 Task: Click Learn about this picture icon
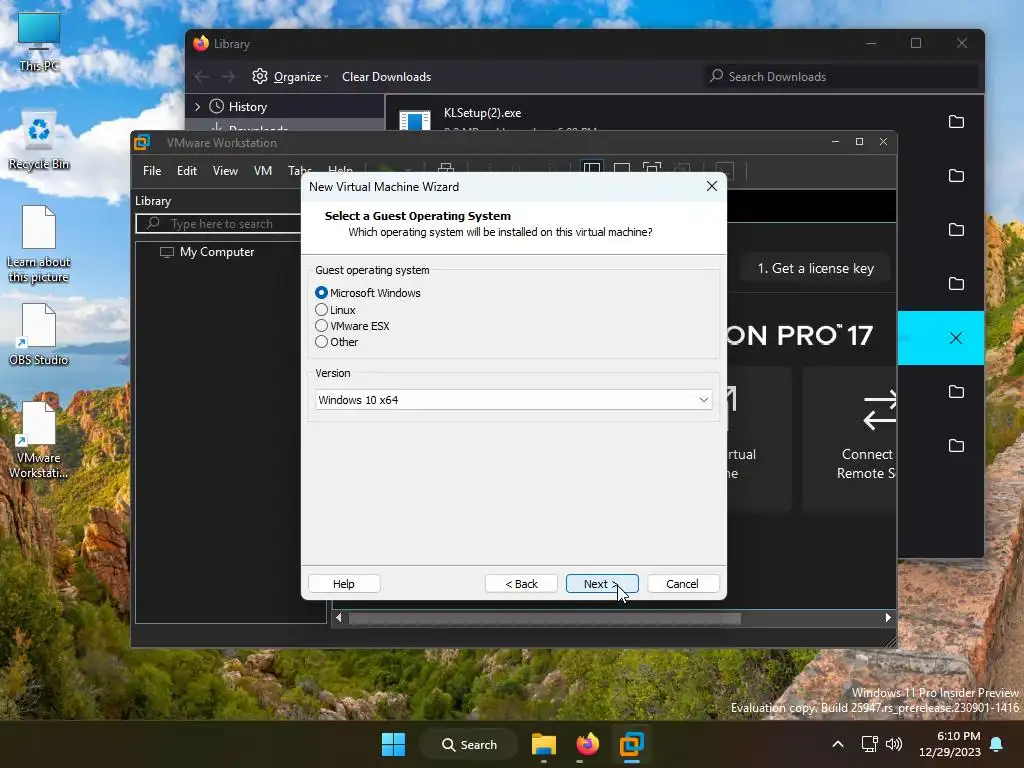(x=39, y=244)
